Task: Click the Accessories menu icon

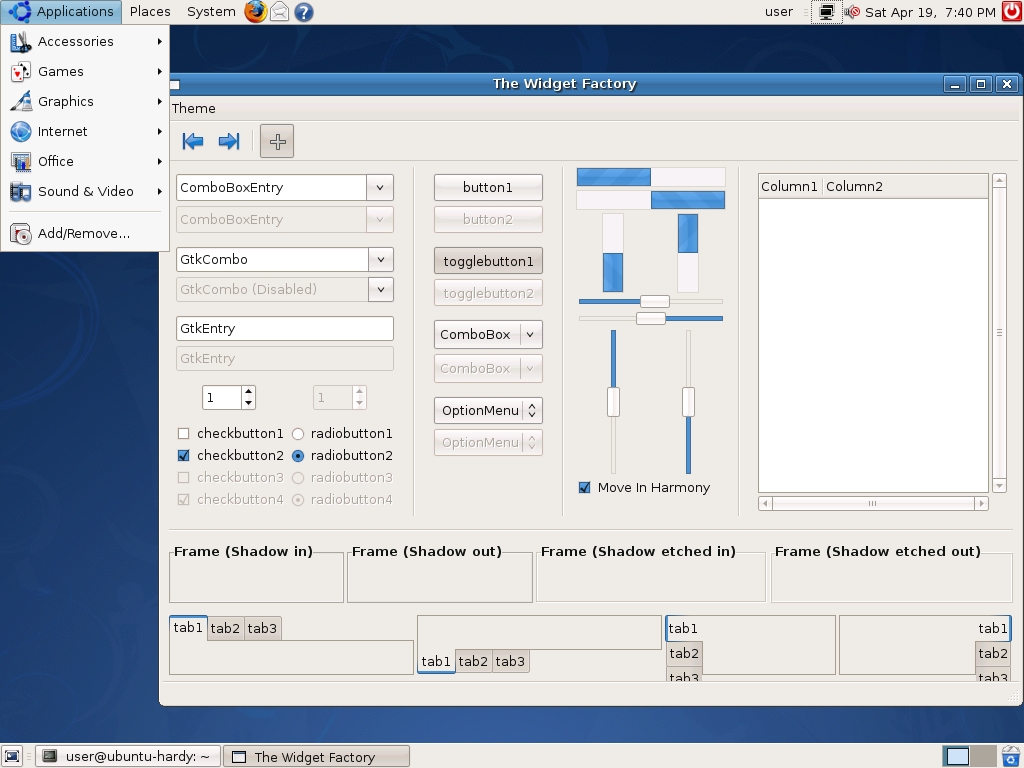Action: point(21,42)
